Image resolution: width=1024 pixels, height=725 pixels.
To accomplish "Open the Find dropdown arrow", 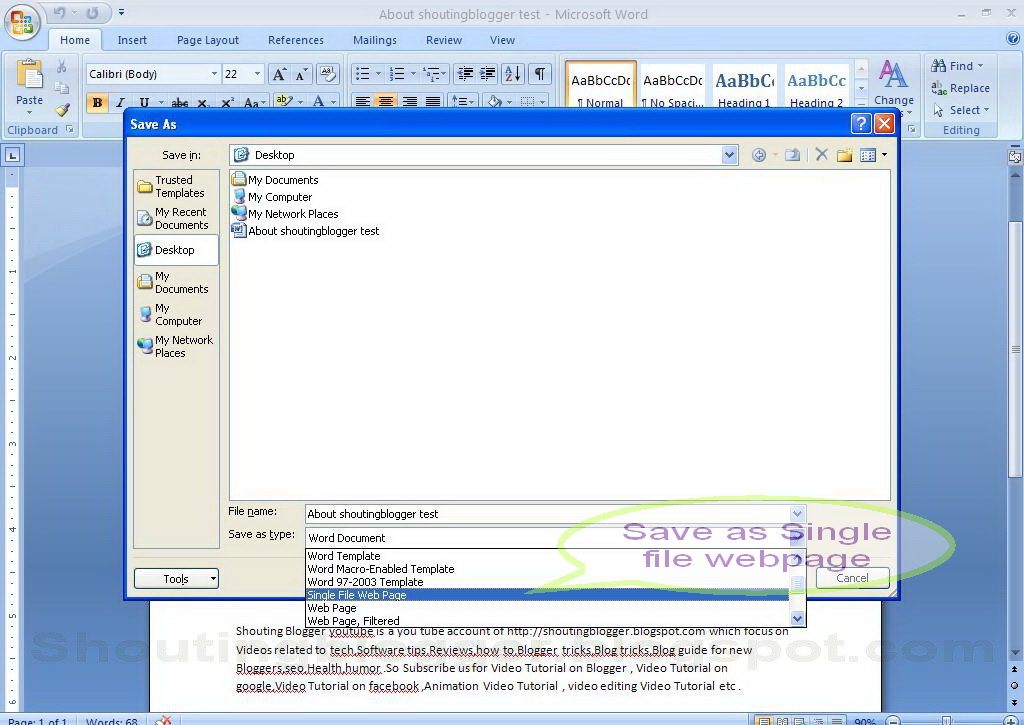I will pyautogui.click(x=980, y=66).
